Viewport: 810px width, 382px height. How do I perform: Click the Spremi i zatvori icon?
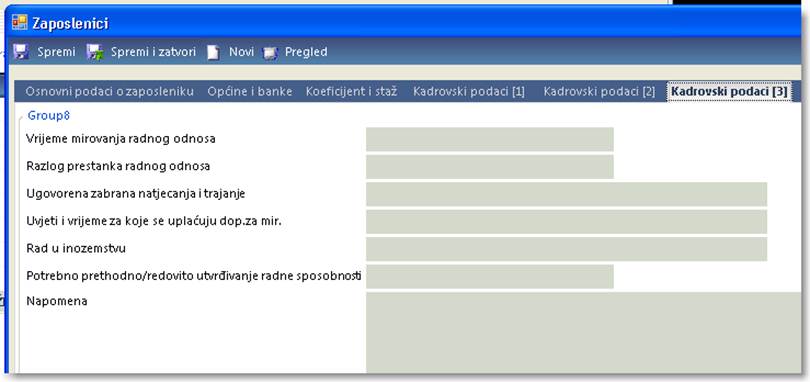pos(95,52)
